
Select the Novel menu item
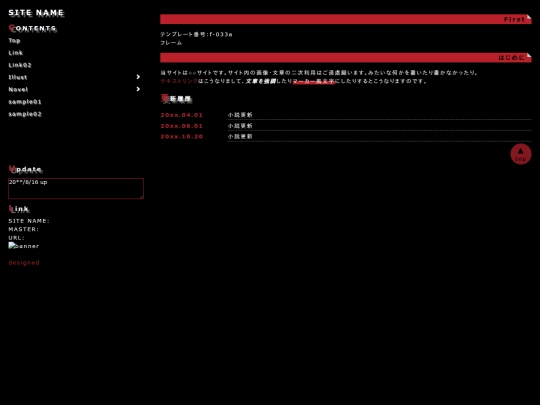coord(18,90)
